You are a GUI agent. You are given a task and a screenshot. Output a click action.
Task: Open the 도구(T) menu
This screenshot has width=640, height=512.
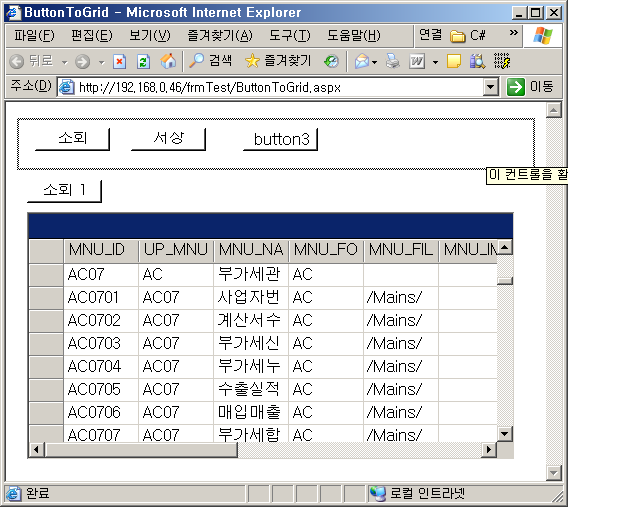289,35
